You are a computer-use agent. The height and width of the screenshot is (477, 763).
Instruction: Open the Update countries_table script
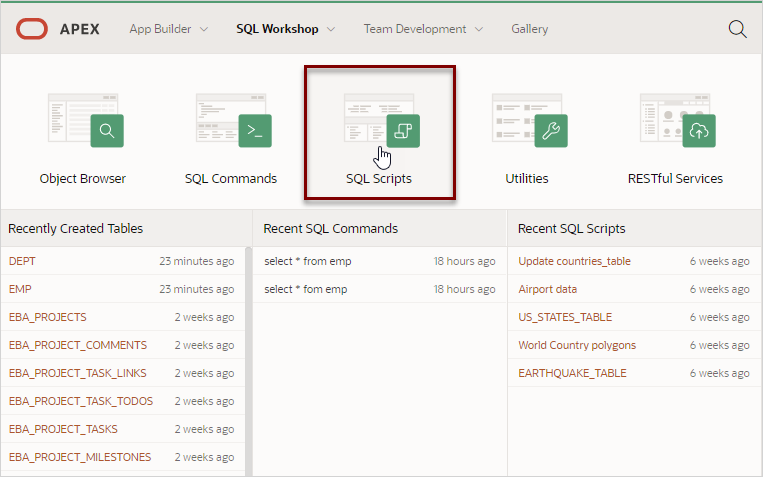pyautogui.click(x=574, y=261)
